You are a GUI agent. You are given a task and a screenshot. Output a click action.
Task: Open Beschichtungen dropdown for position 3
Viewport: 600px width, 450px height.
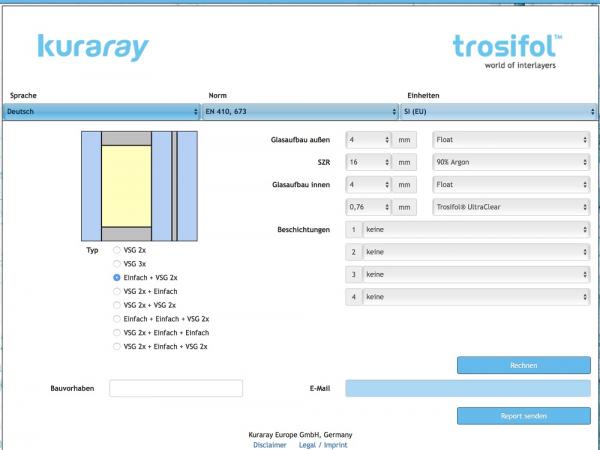pos(476,274)
